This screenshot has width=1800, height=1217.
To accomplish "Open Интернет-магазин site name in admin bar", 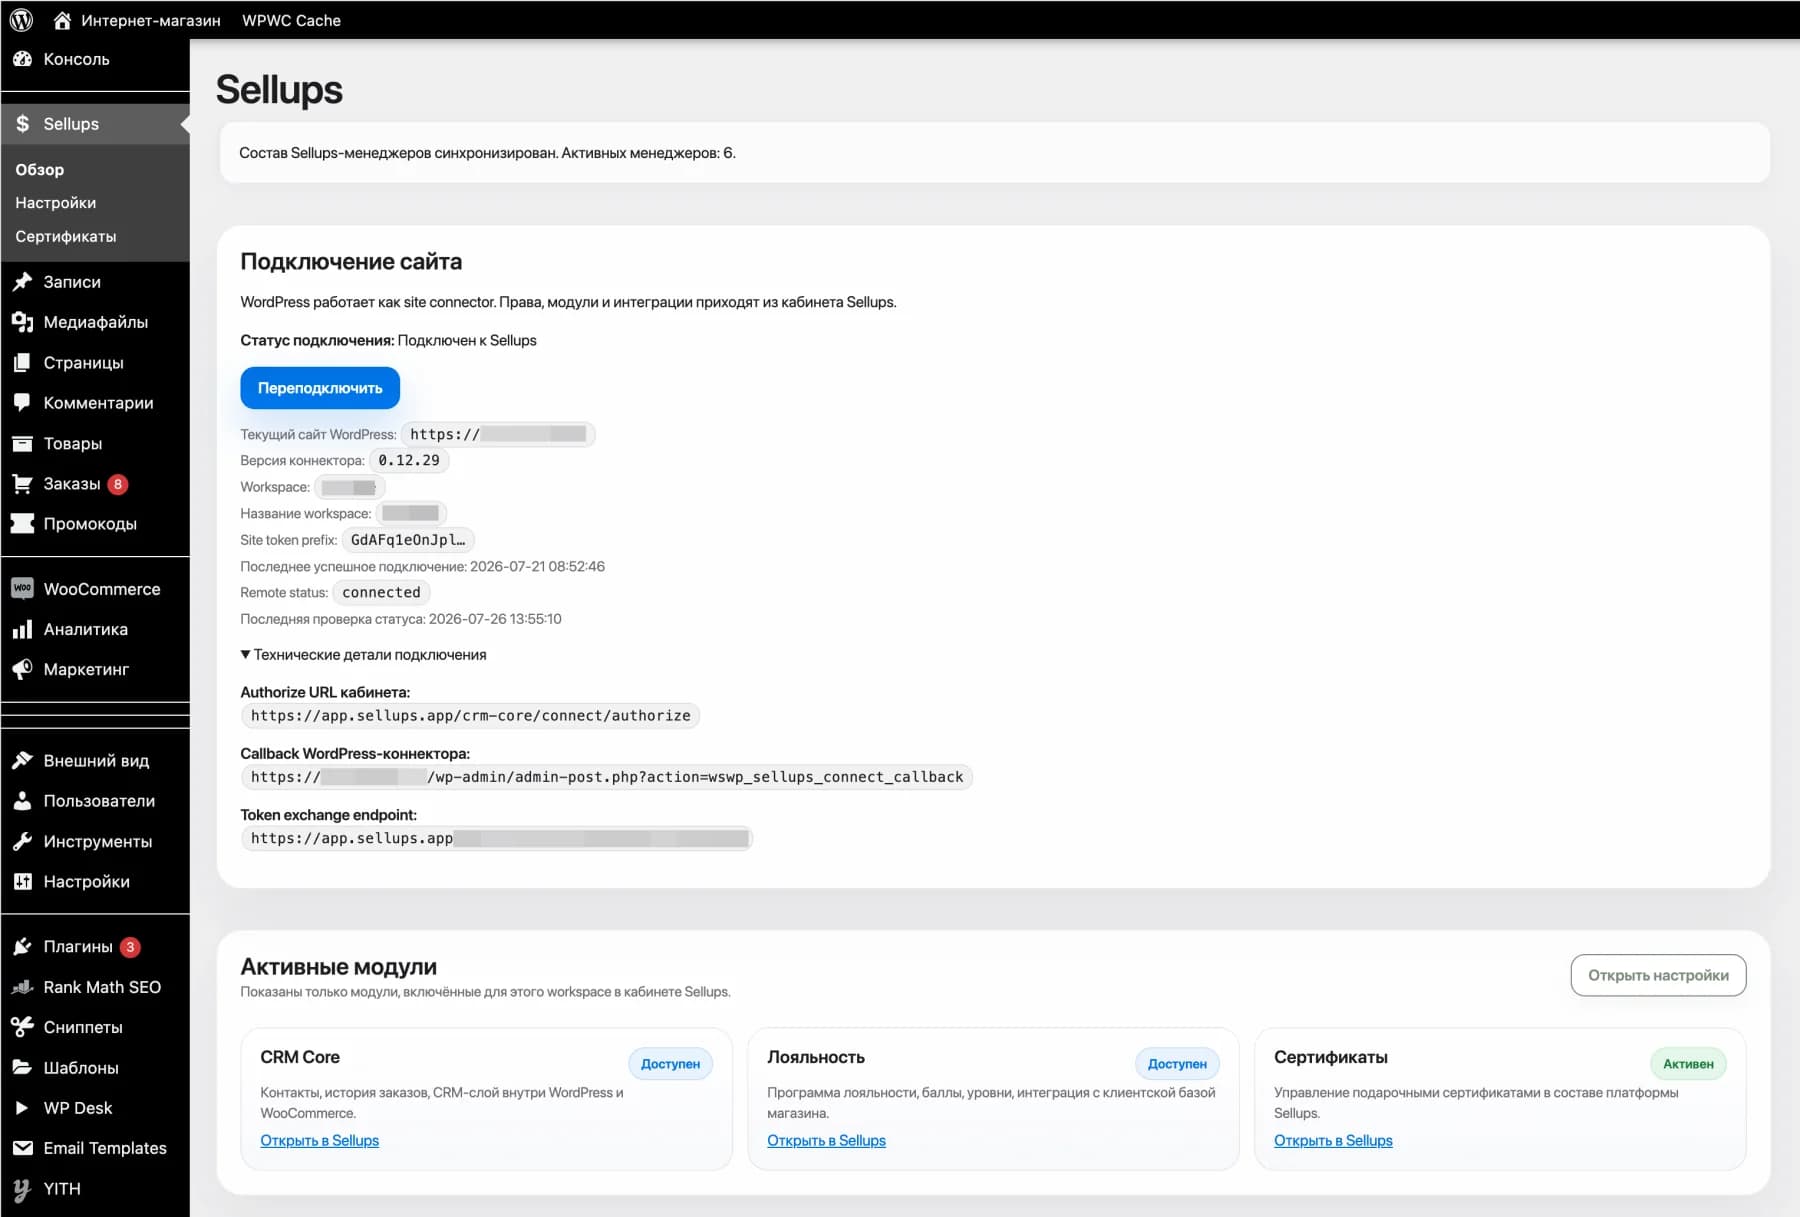I will tap(150, 20).
